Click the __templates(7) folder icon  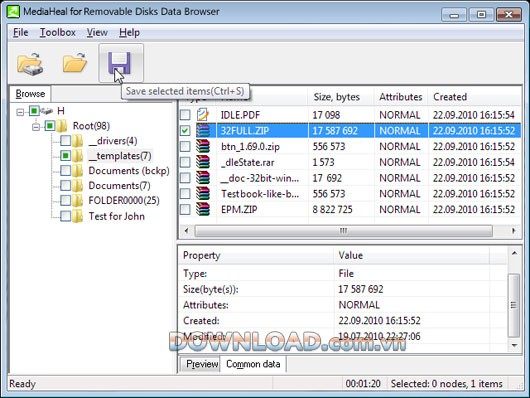point(77,156)
